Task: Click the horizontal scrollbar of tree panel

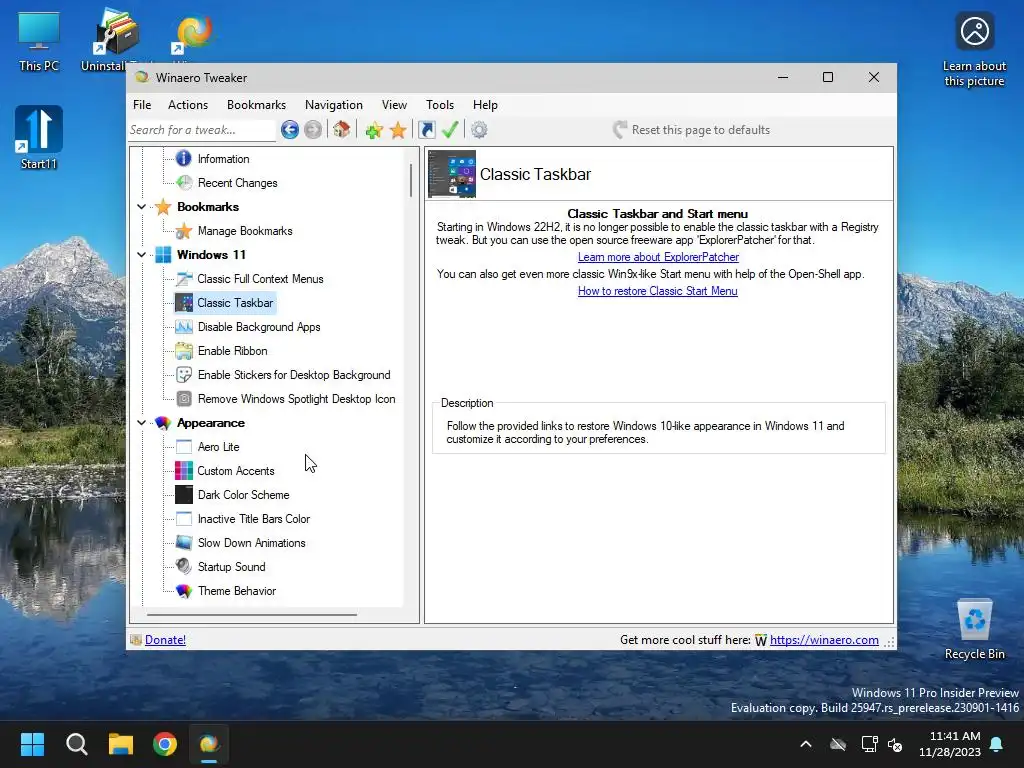Action: (x=252, y=615)
